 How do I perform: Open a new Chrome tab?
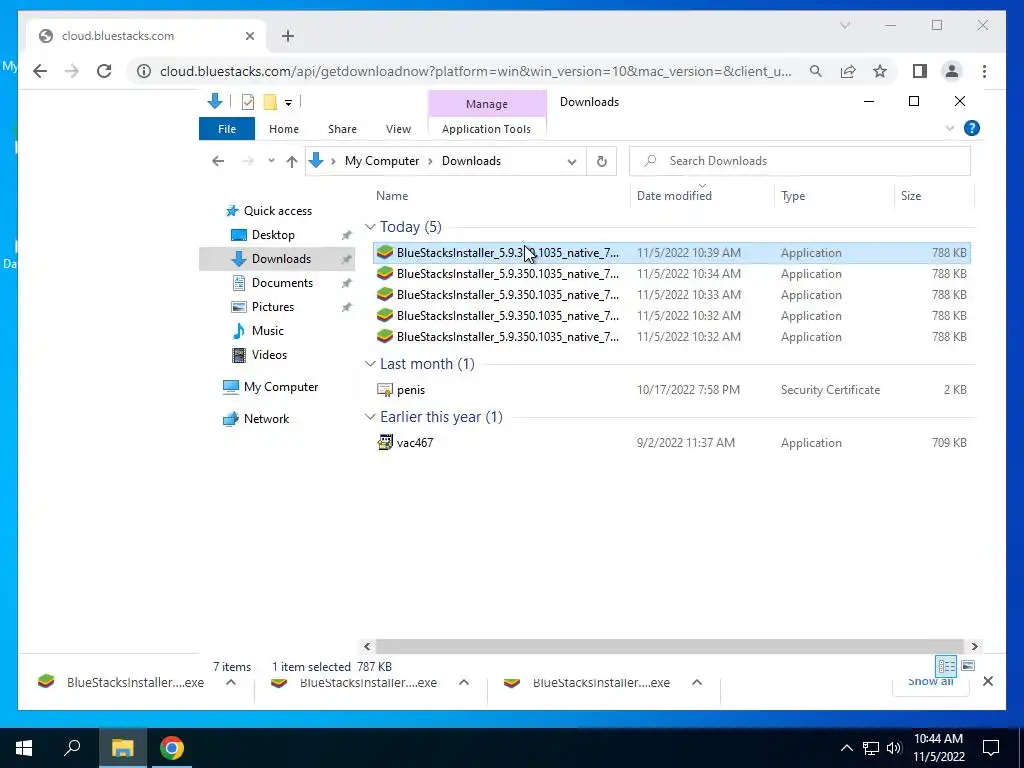pyautogui.click(x=288, y=36)
